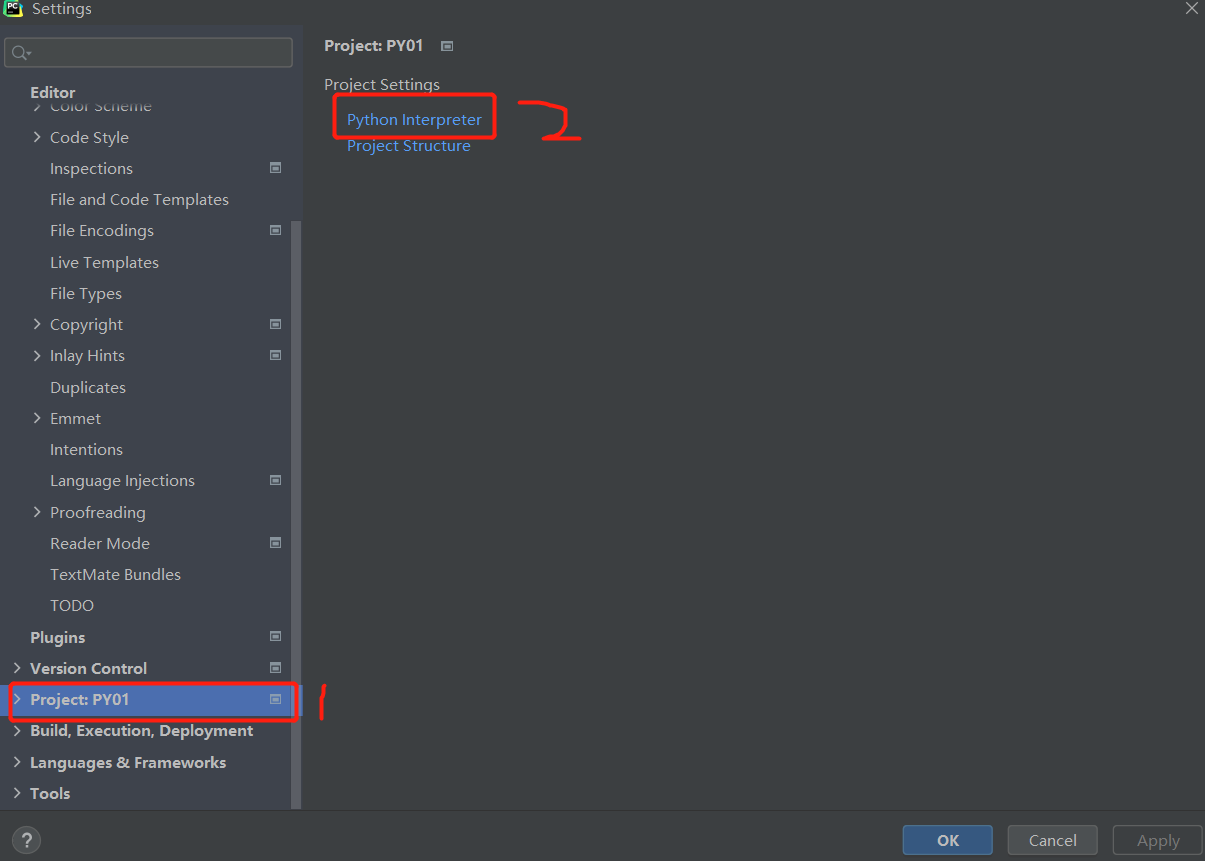Open the Project Structure link

(408, 146)
